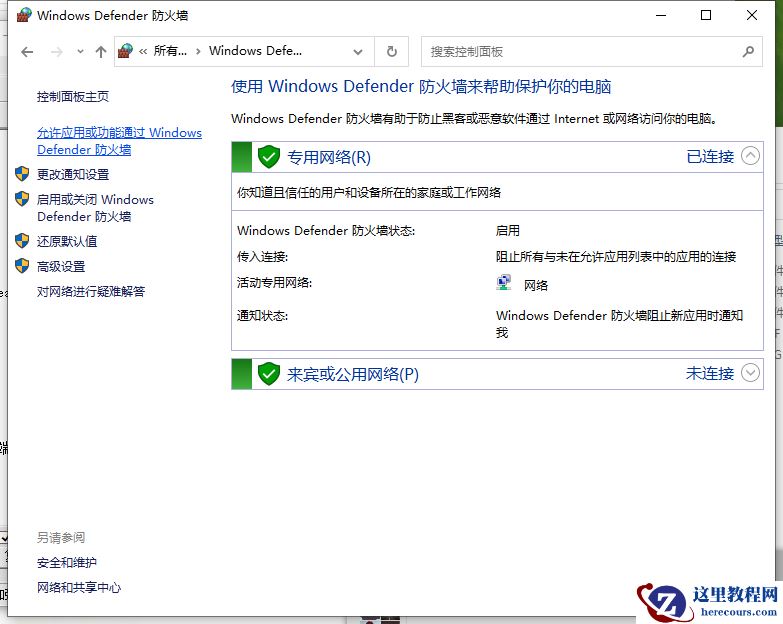Click the 网络 active network name

pyautogui.click(x=536, y=285)
